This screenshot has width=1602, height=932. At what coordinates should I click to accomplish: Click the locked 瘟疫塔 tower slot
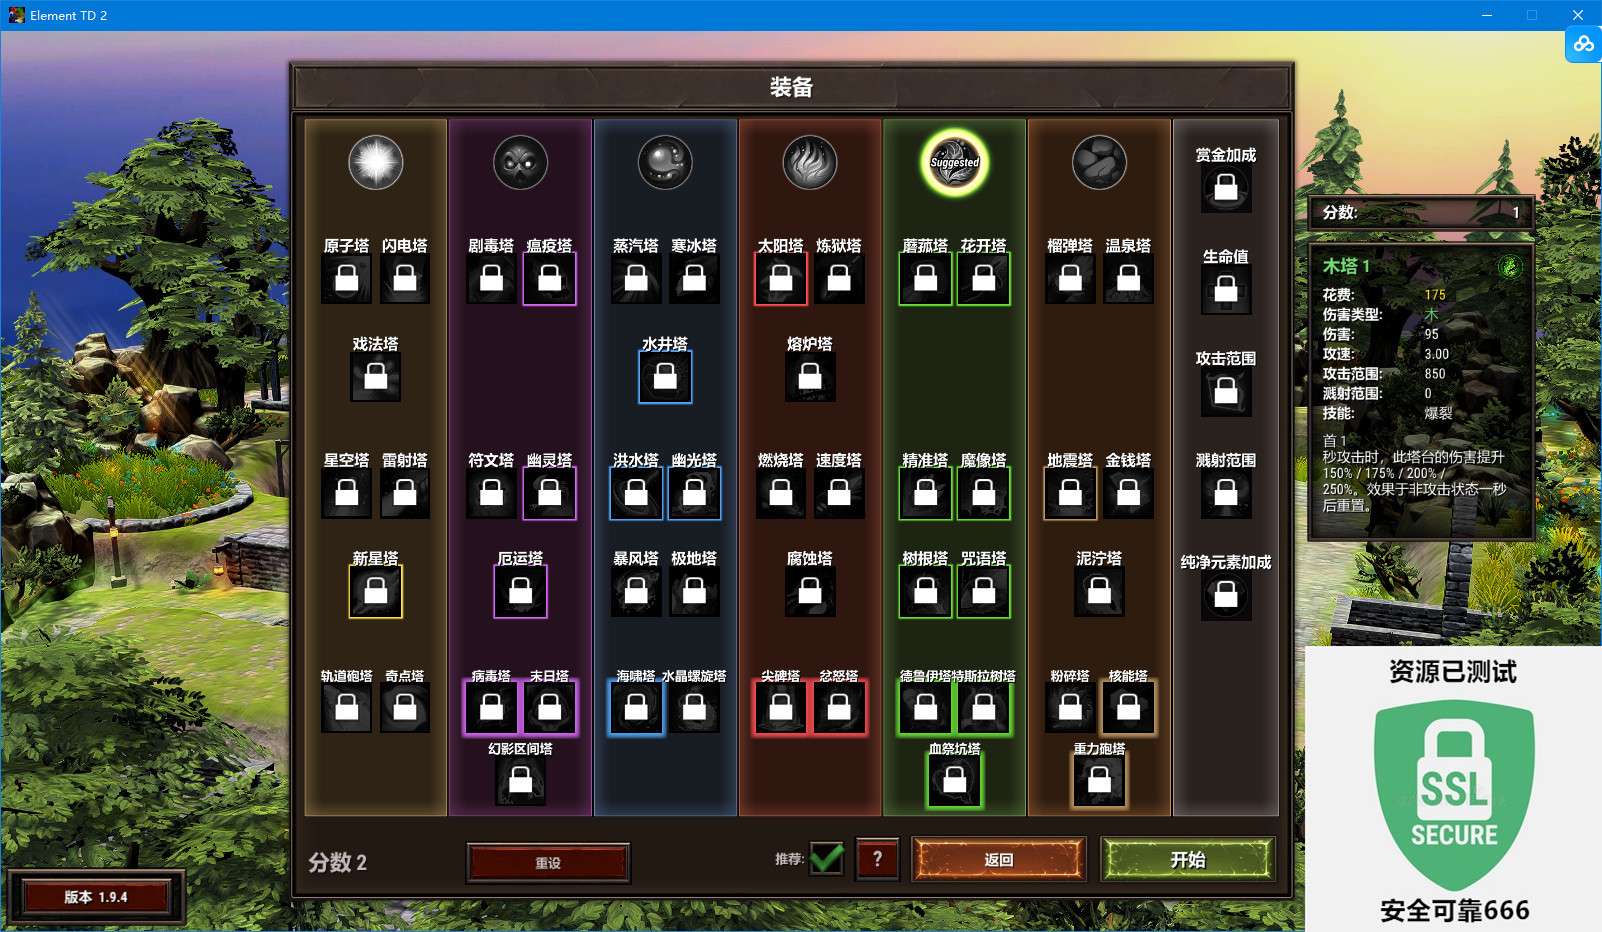[550, 279]
